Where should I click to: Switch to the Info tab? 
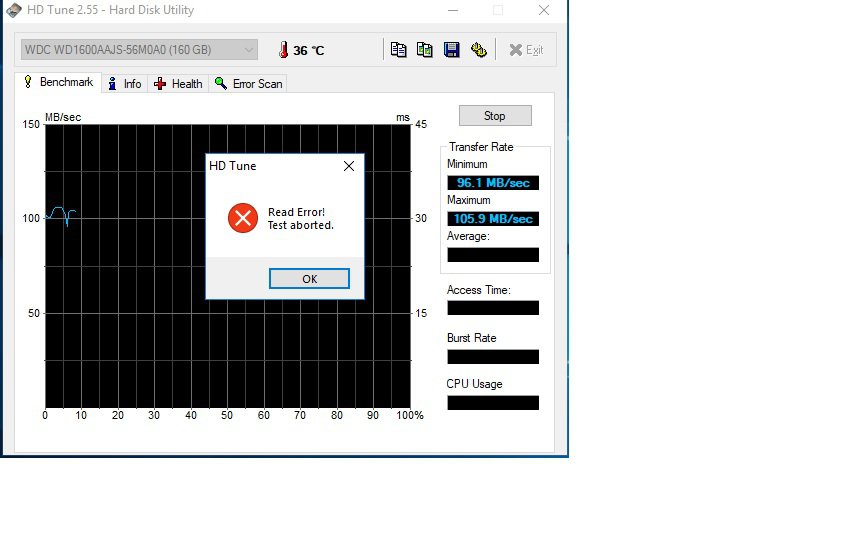125,84
